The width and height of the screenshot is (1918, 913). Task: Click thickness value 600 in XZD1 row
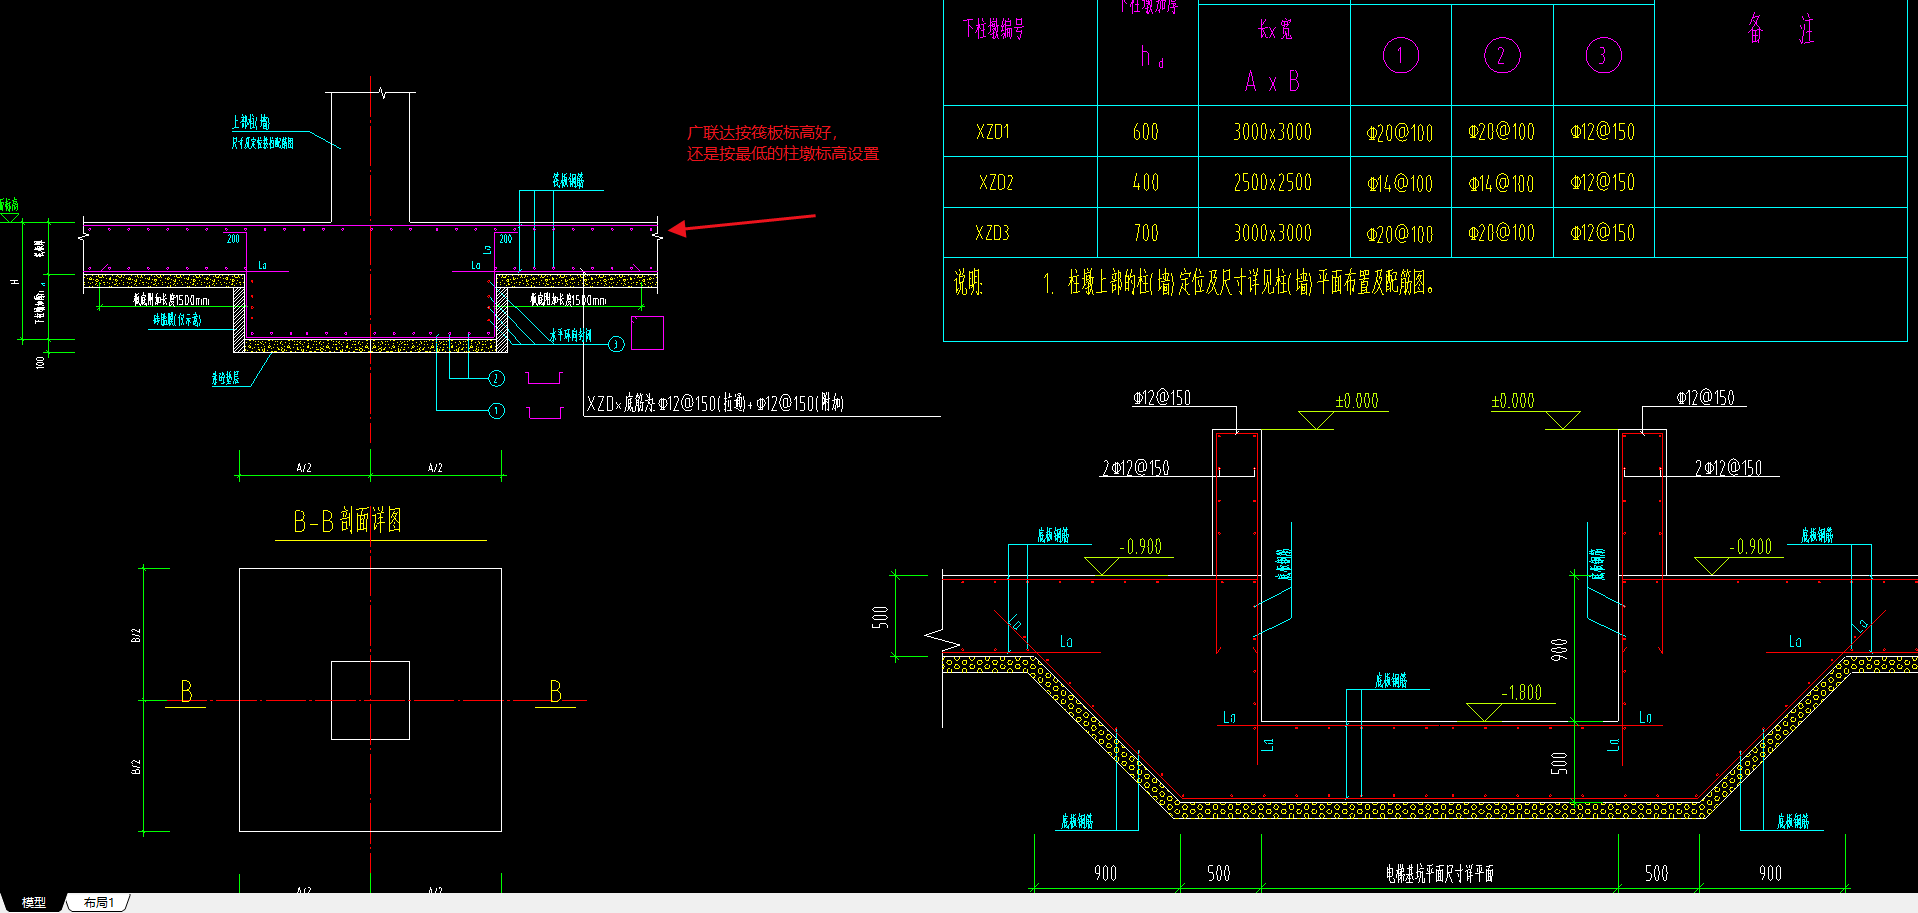coord(1146,132)
